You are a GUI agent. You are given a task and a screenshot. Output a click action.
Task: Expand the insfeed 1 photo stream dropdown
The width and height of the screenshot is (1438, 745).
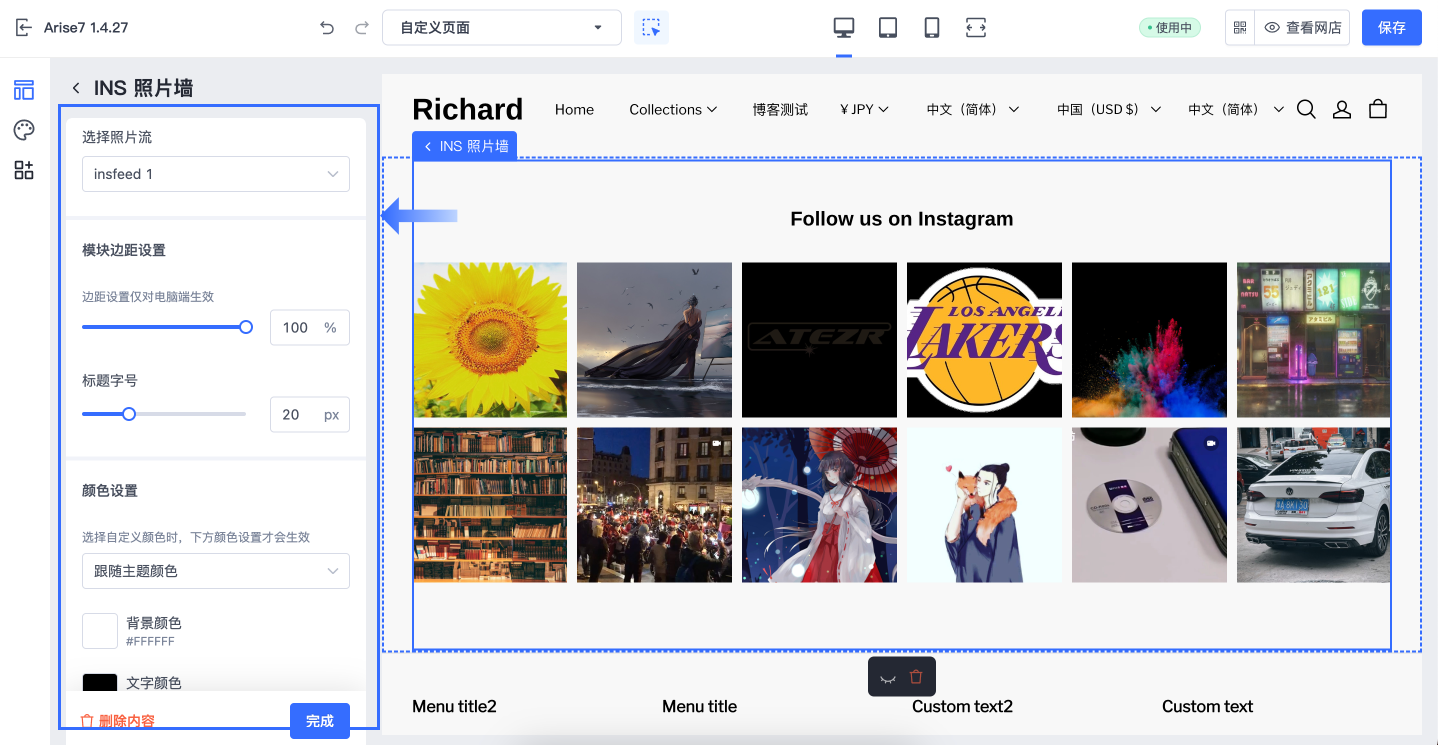tap(215, 174)
